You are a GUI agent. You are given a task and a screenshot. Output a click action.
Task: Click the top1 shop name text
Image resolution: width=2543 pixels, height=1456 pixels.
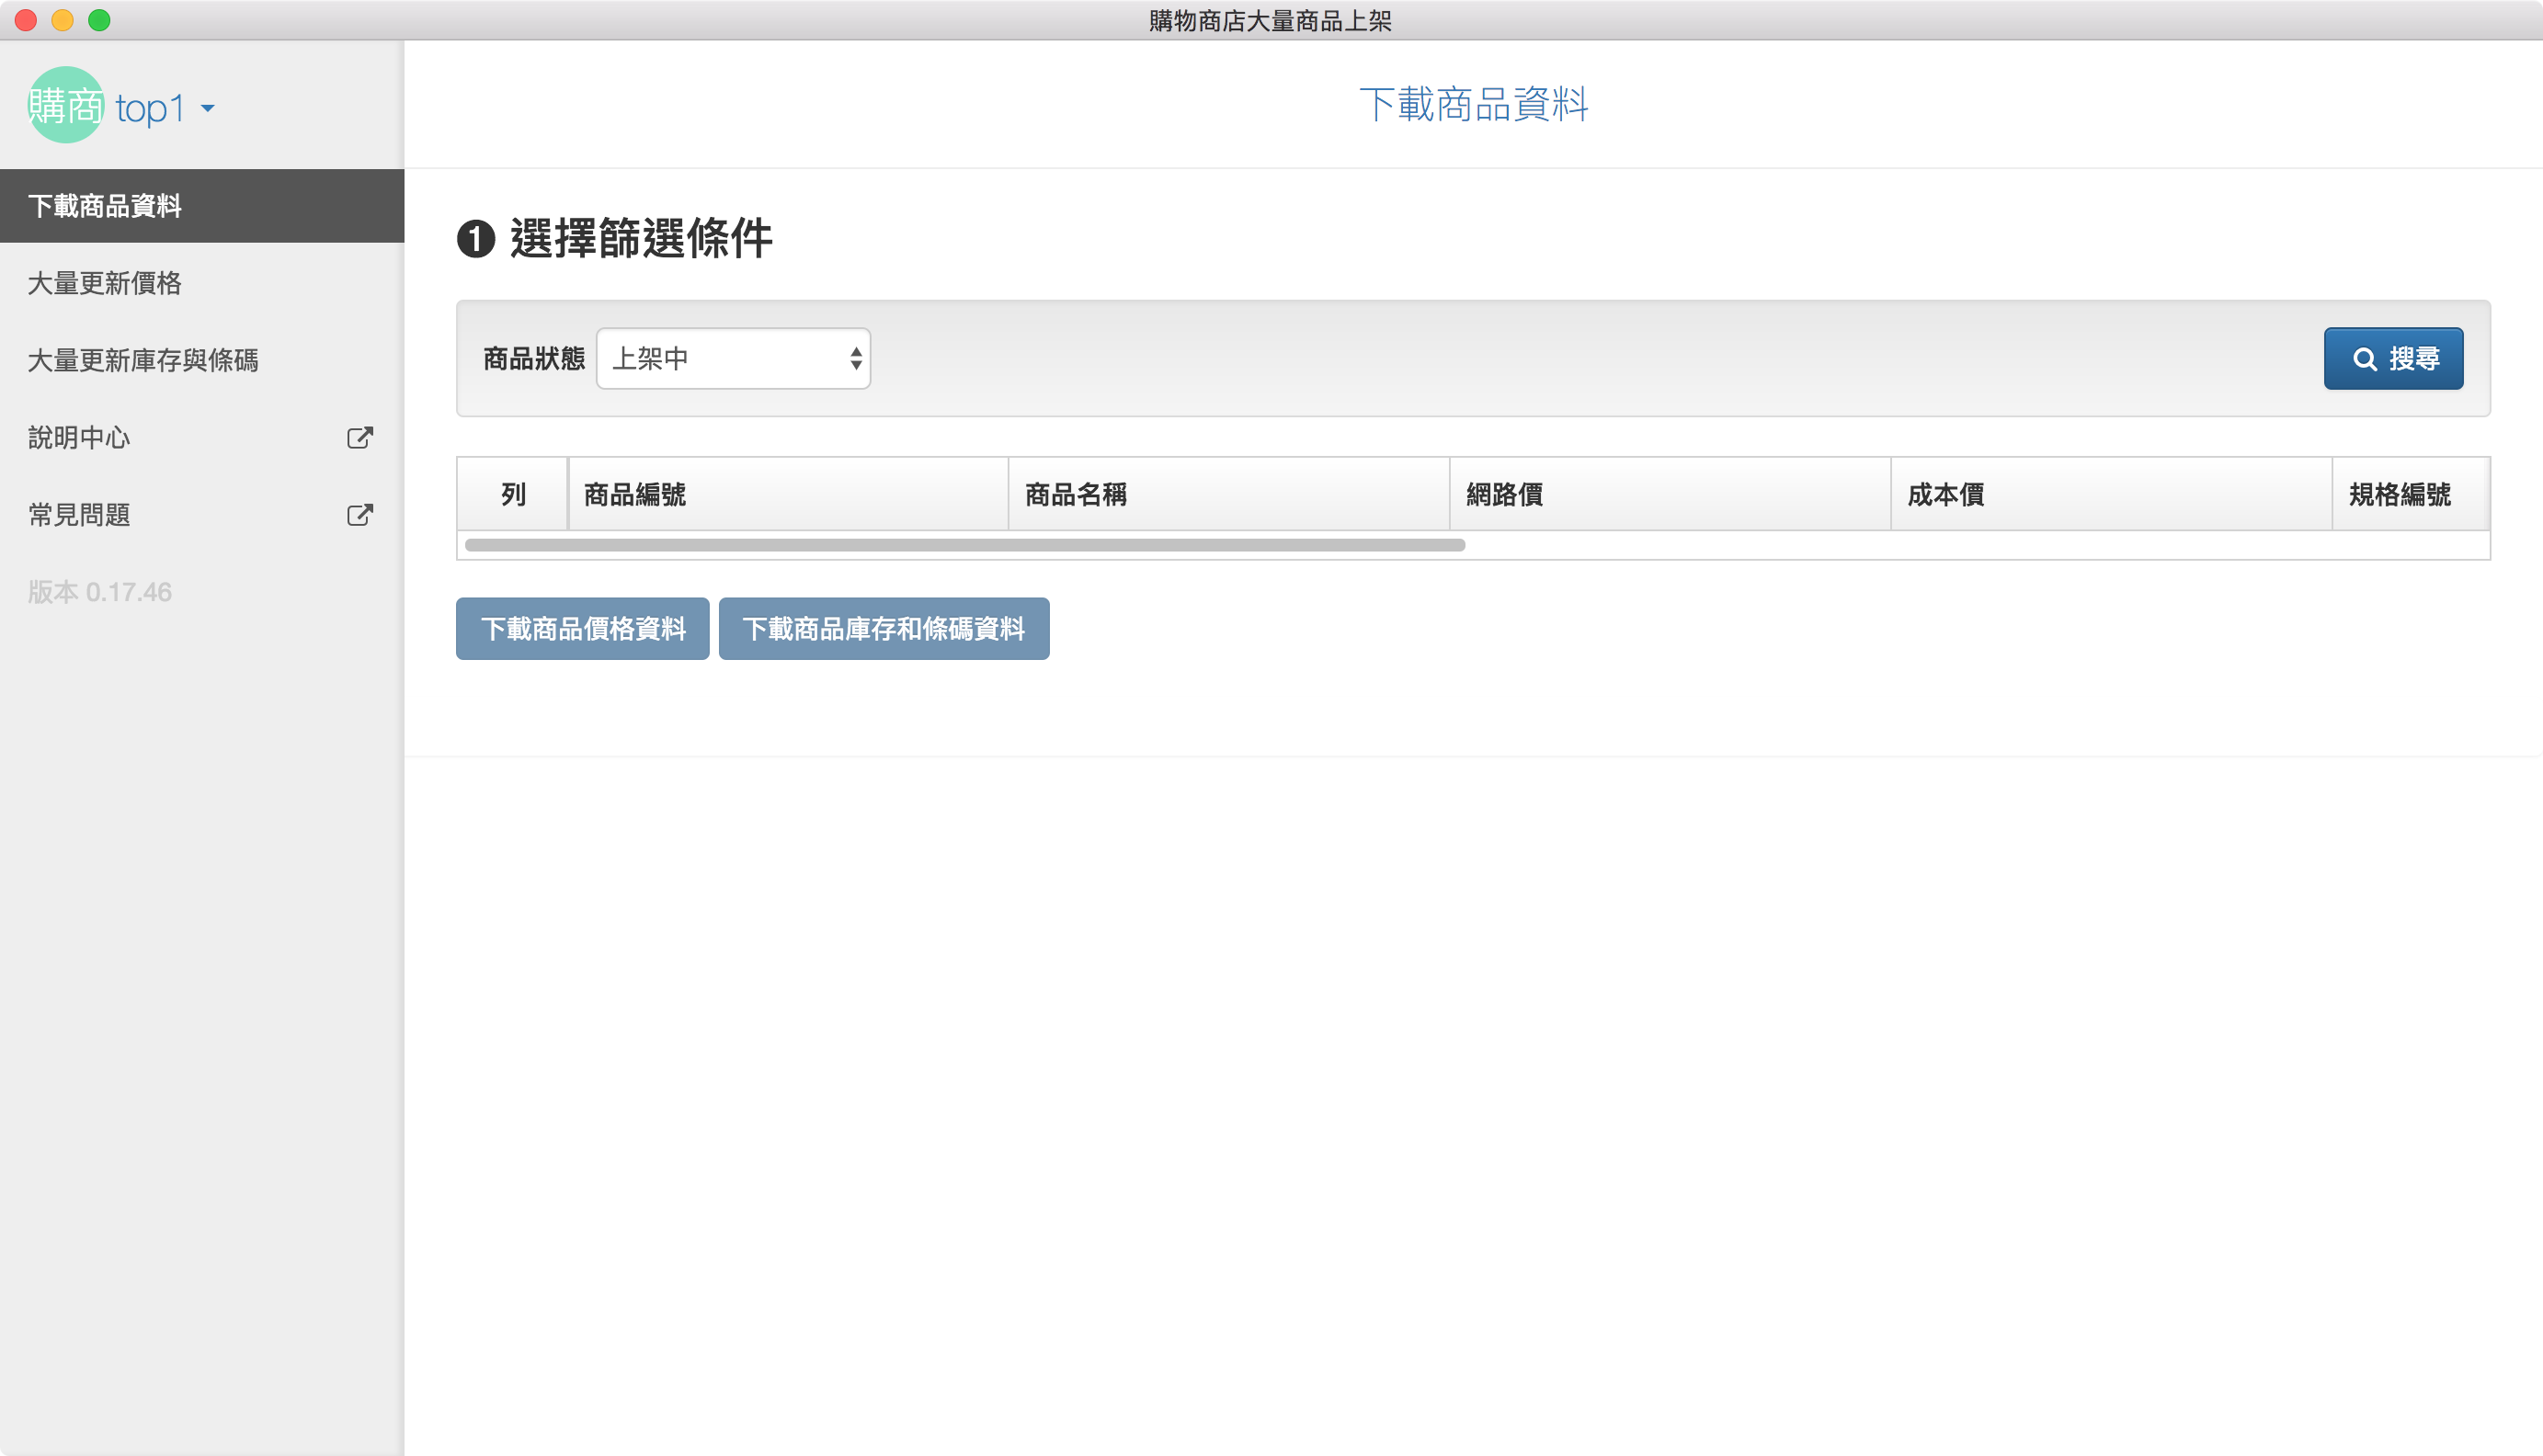[150, 108]
